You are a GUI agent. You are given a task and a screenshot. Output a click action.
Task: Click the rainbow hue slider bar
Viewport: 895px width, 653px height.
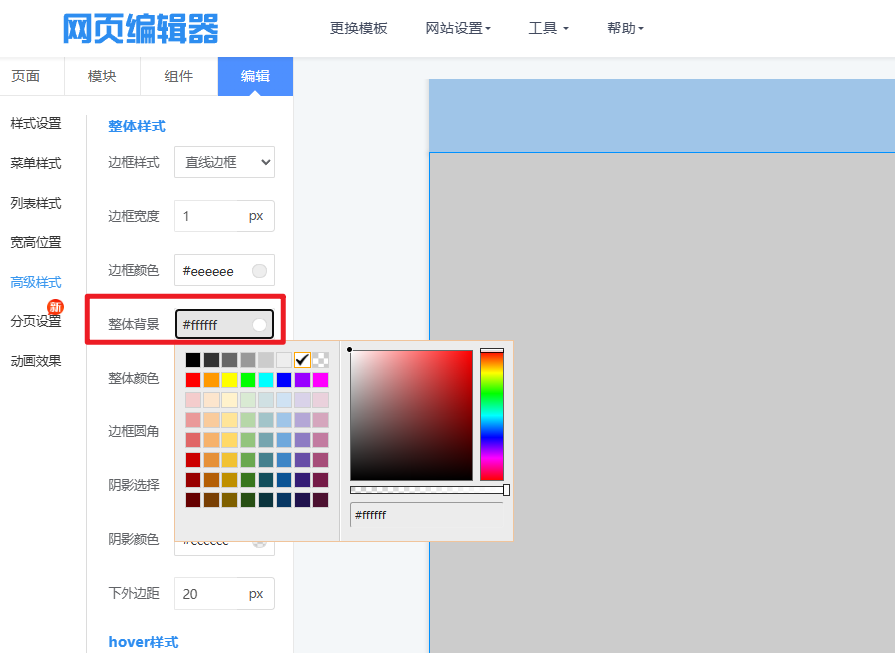[x=492, y=415]
